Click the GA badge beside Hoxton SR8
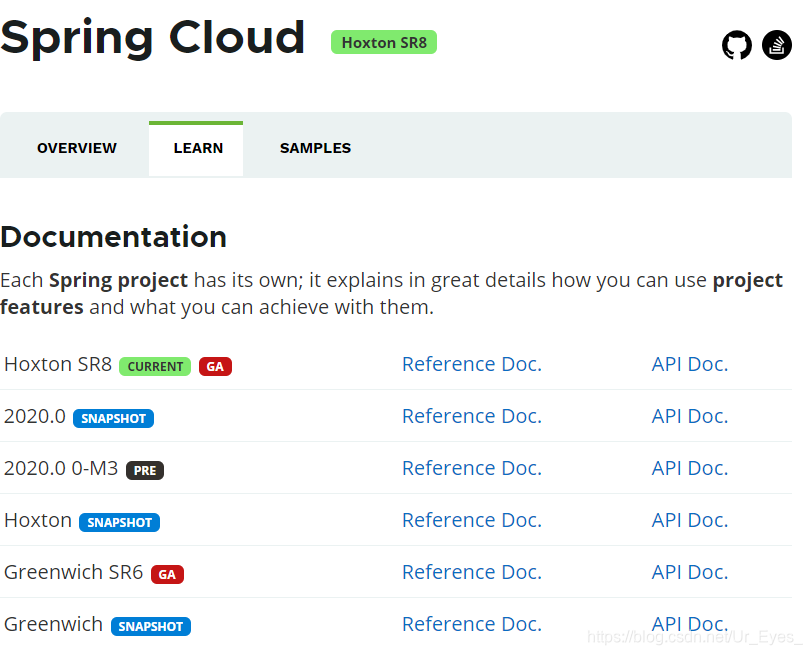 215,367
